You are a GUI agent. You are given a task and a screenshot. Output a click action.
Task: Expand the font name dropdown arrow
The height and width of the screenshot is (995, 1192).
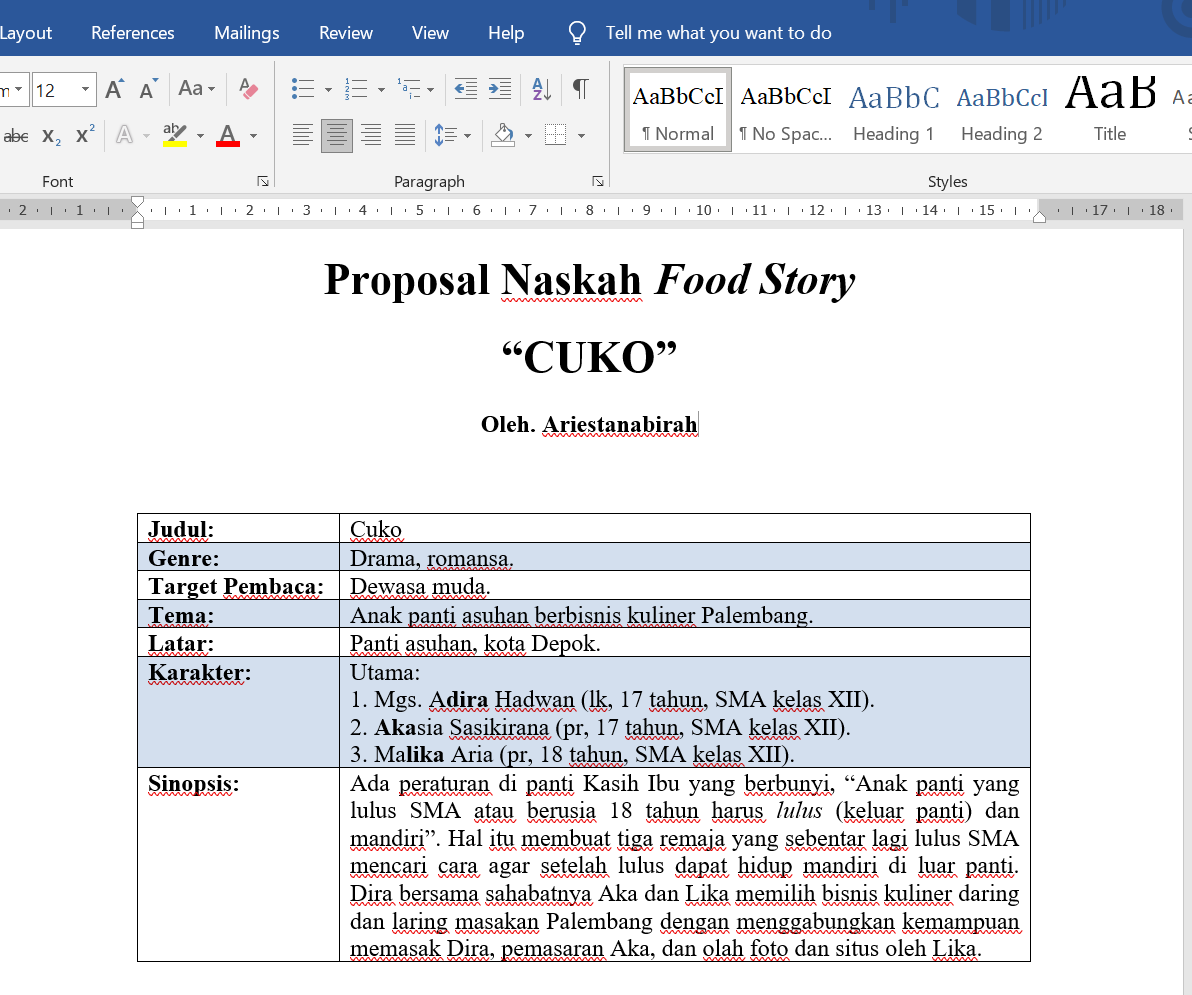(x=19, y=90)
